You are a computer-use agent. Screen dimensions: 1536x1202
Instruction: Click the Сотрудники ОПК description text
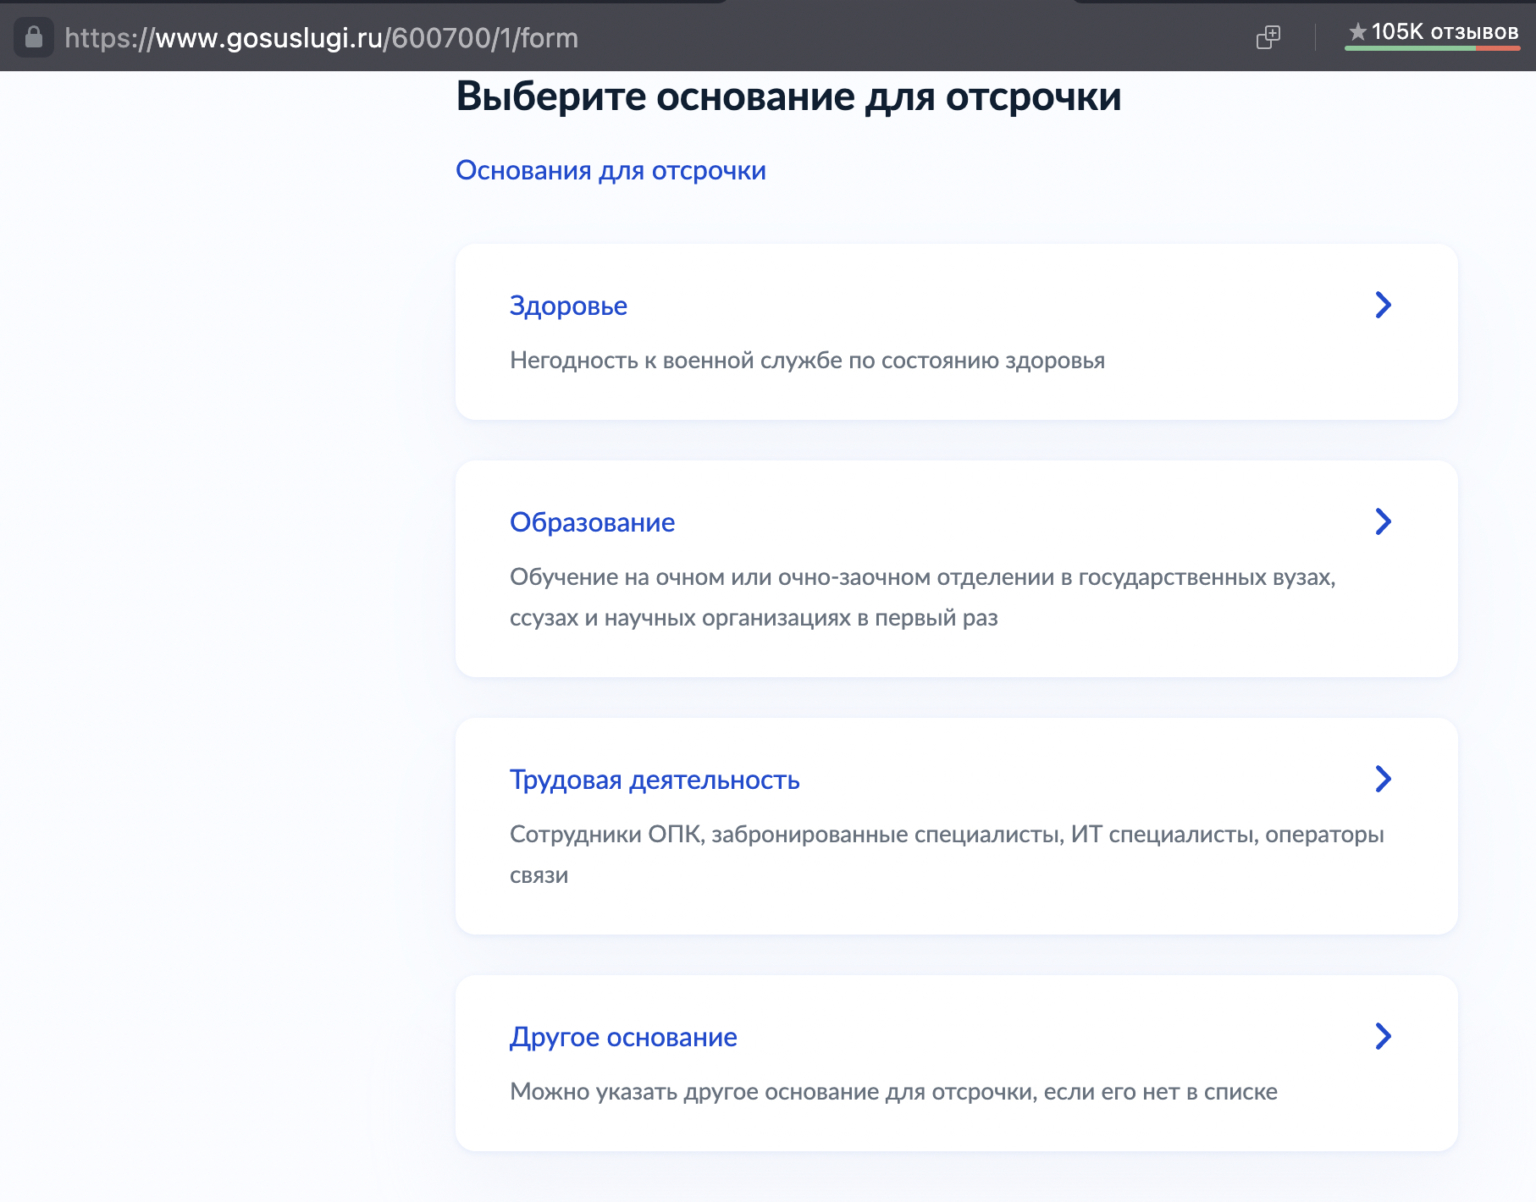click(x=947, y=854)
